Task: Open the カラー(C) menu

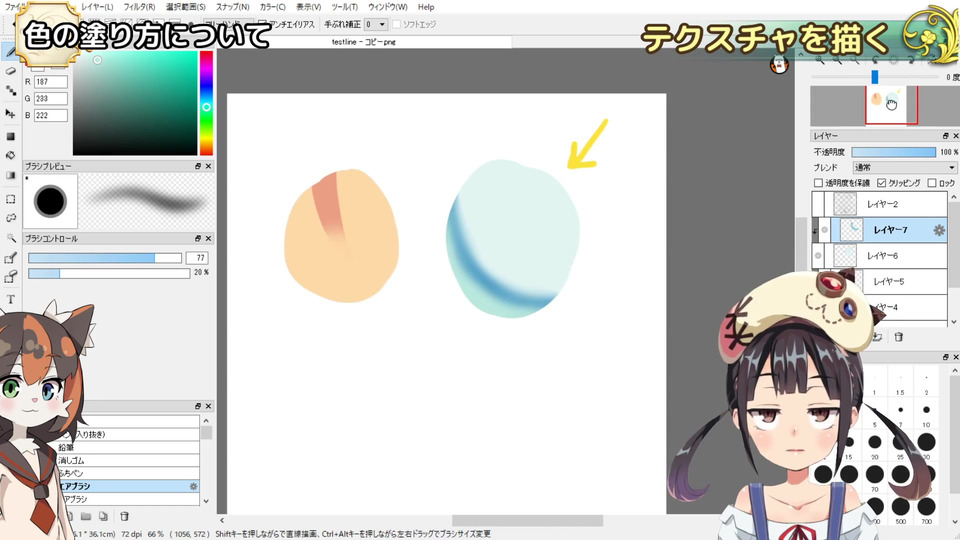Action: coord(272,7)
